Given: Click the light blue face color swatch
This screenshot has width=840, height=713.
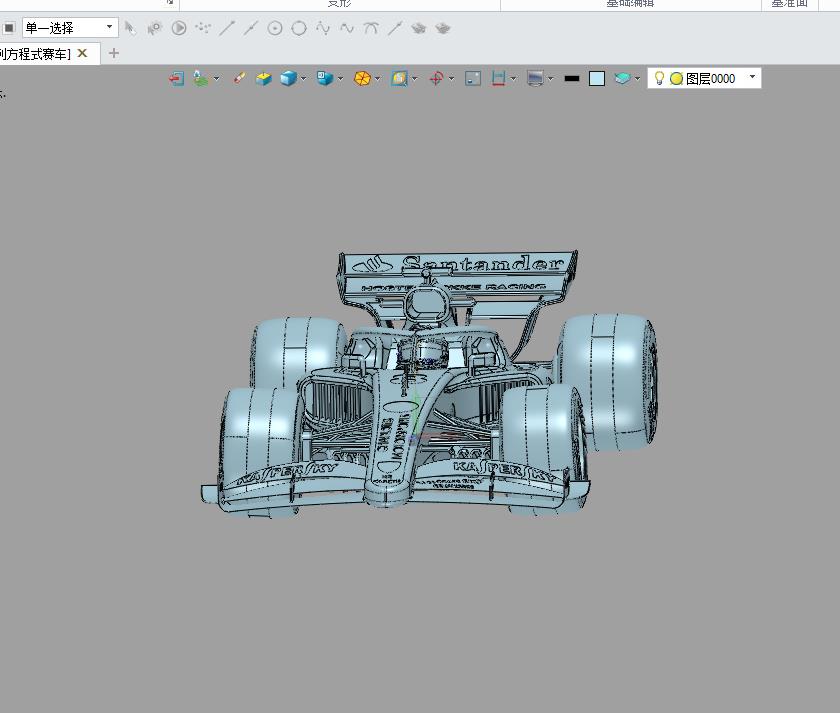Looking at the screenshot, I should [597, 78].
